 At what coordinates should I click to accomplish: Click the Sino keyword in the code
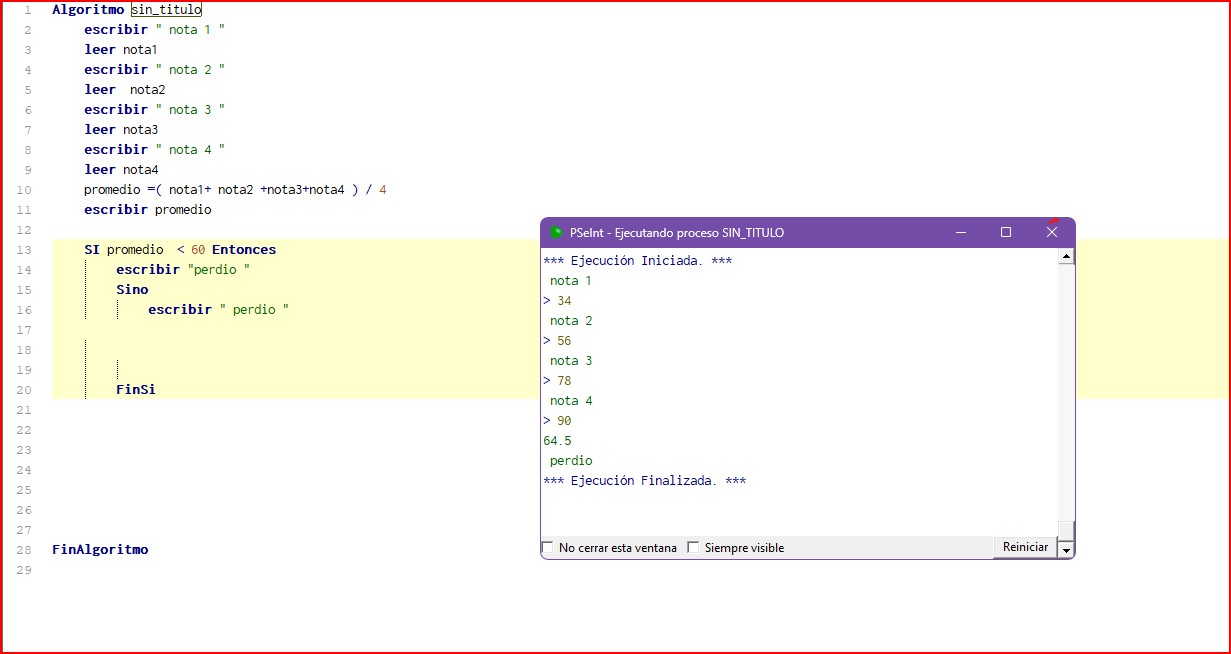132,290
